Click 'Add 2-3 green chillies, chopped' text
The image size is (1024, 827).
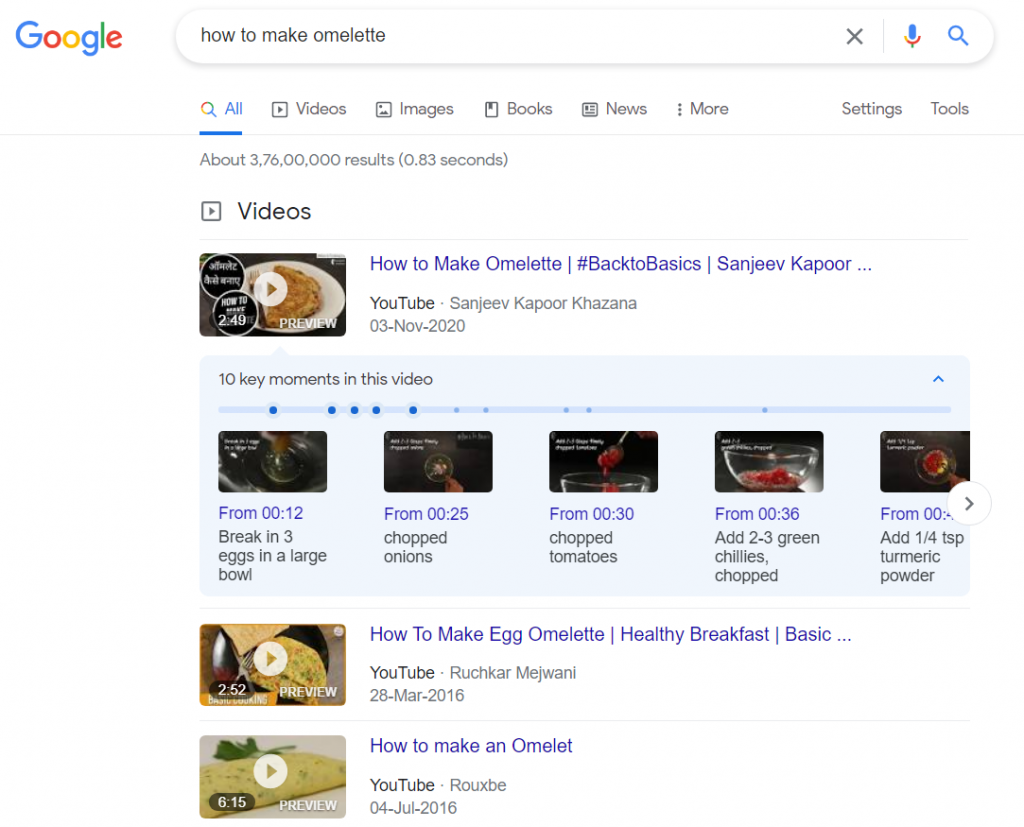point(767,557)
